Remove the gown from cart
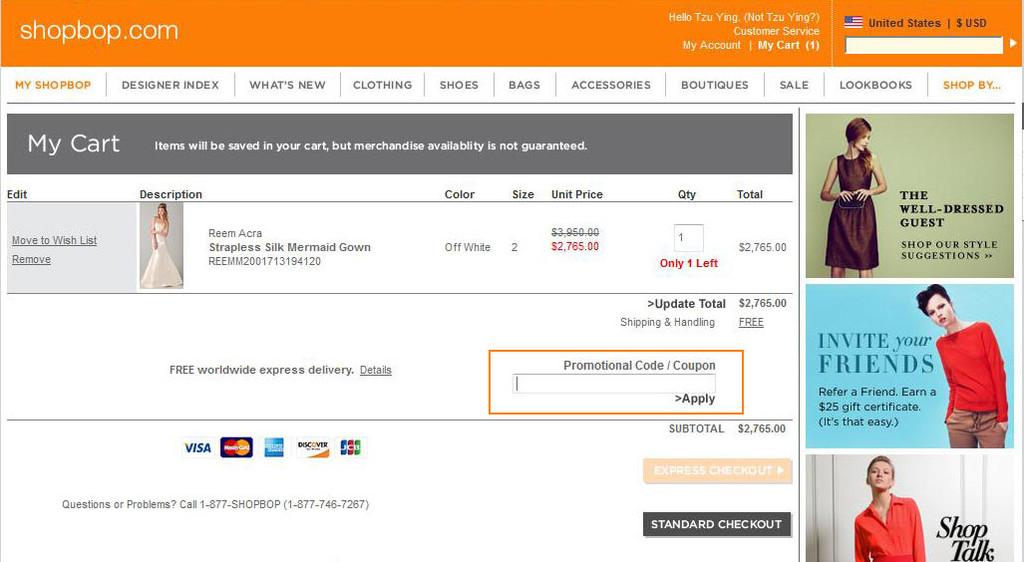Screen dimensions: 1024x562 click(x=31, y=259)
